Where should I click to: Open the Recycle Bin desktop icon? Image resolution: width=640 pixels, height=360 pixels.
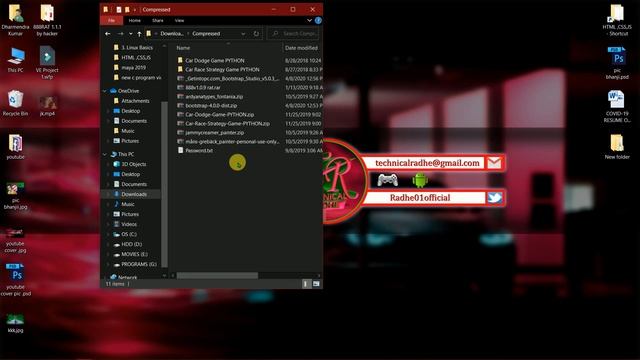pos(15,102)
